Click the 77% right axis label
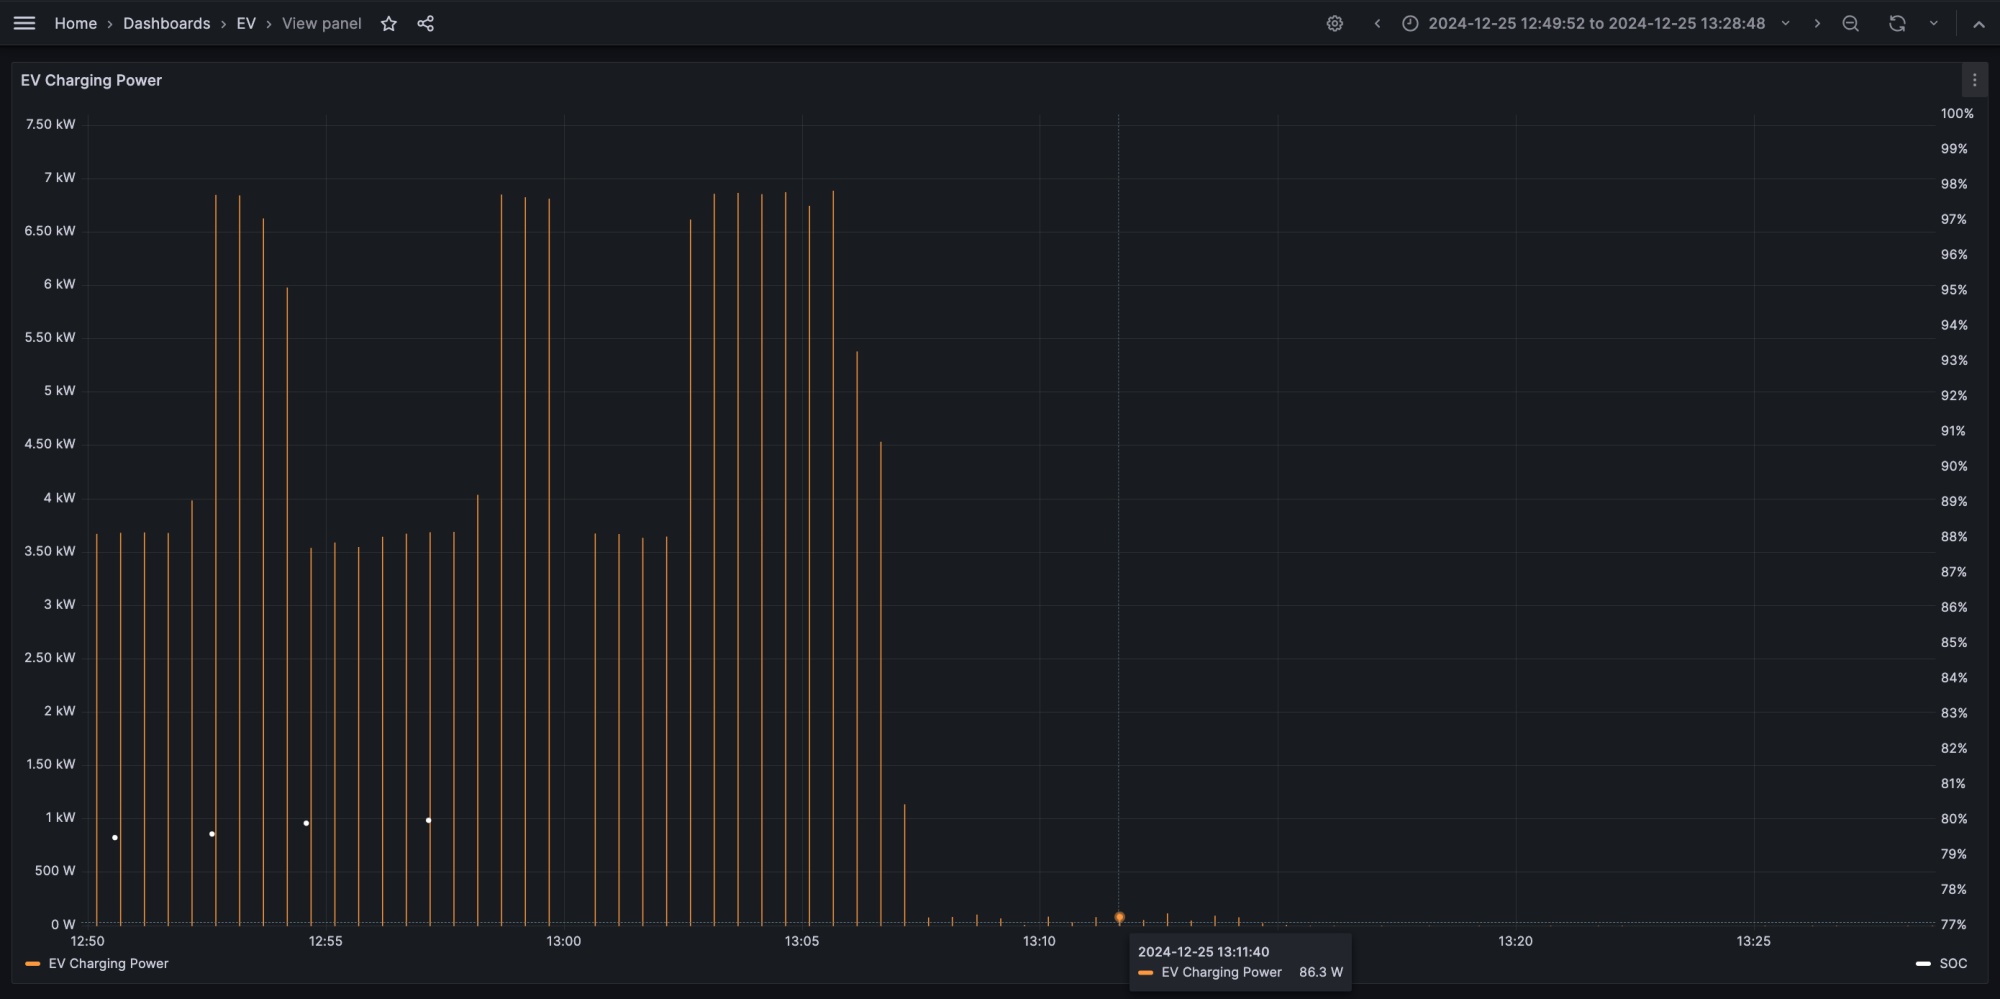The width and height of the screenshot is (2000, 999). tap(1953, 924)
